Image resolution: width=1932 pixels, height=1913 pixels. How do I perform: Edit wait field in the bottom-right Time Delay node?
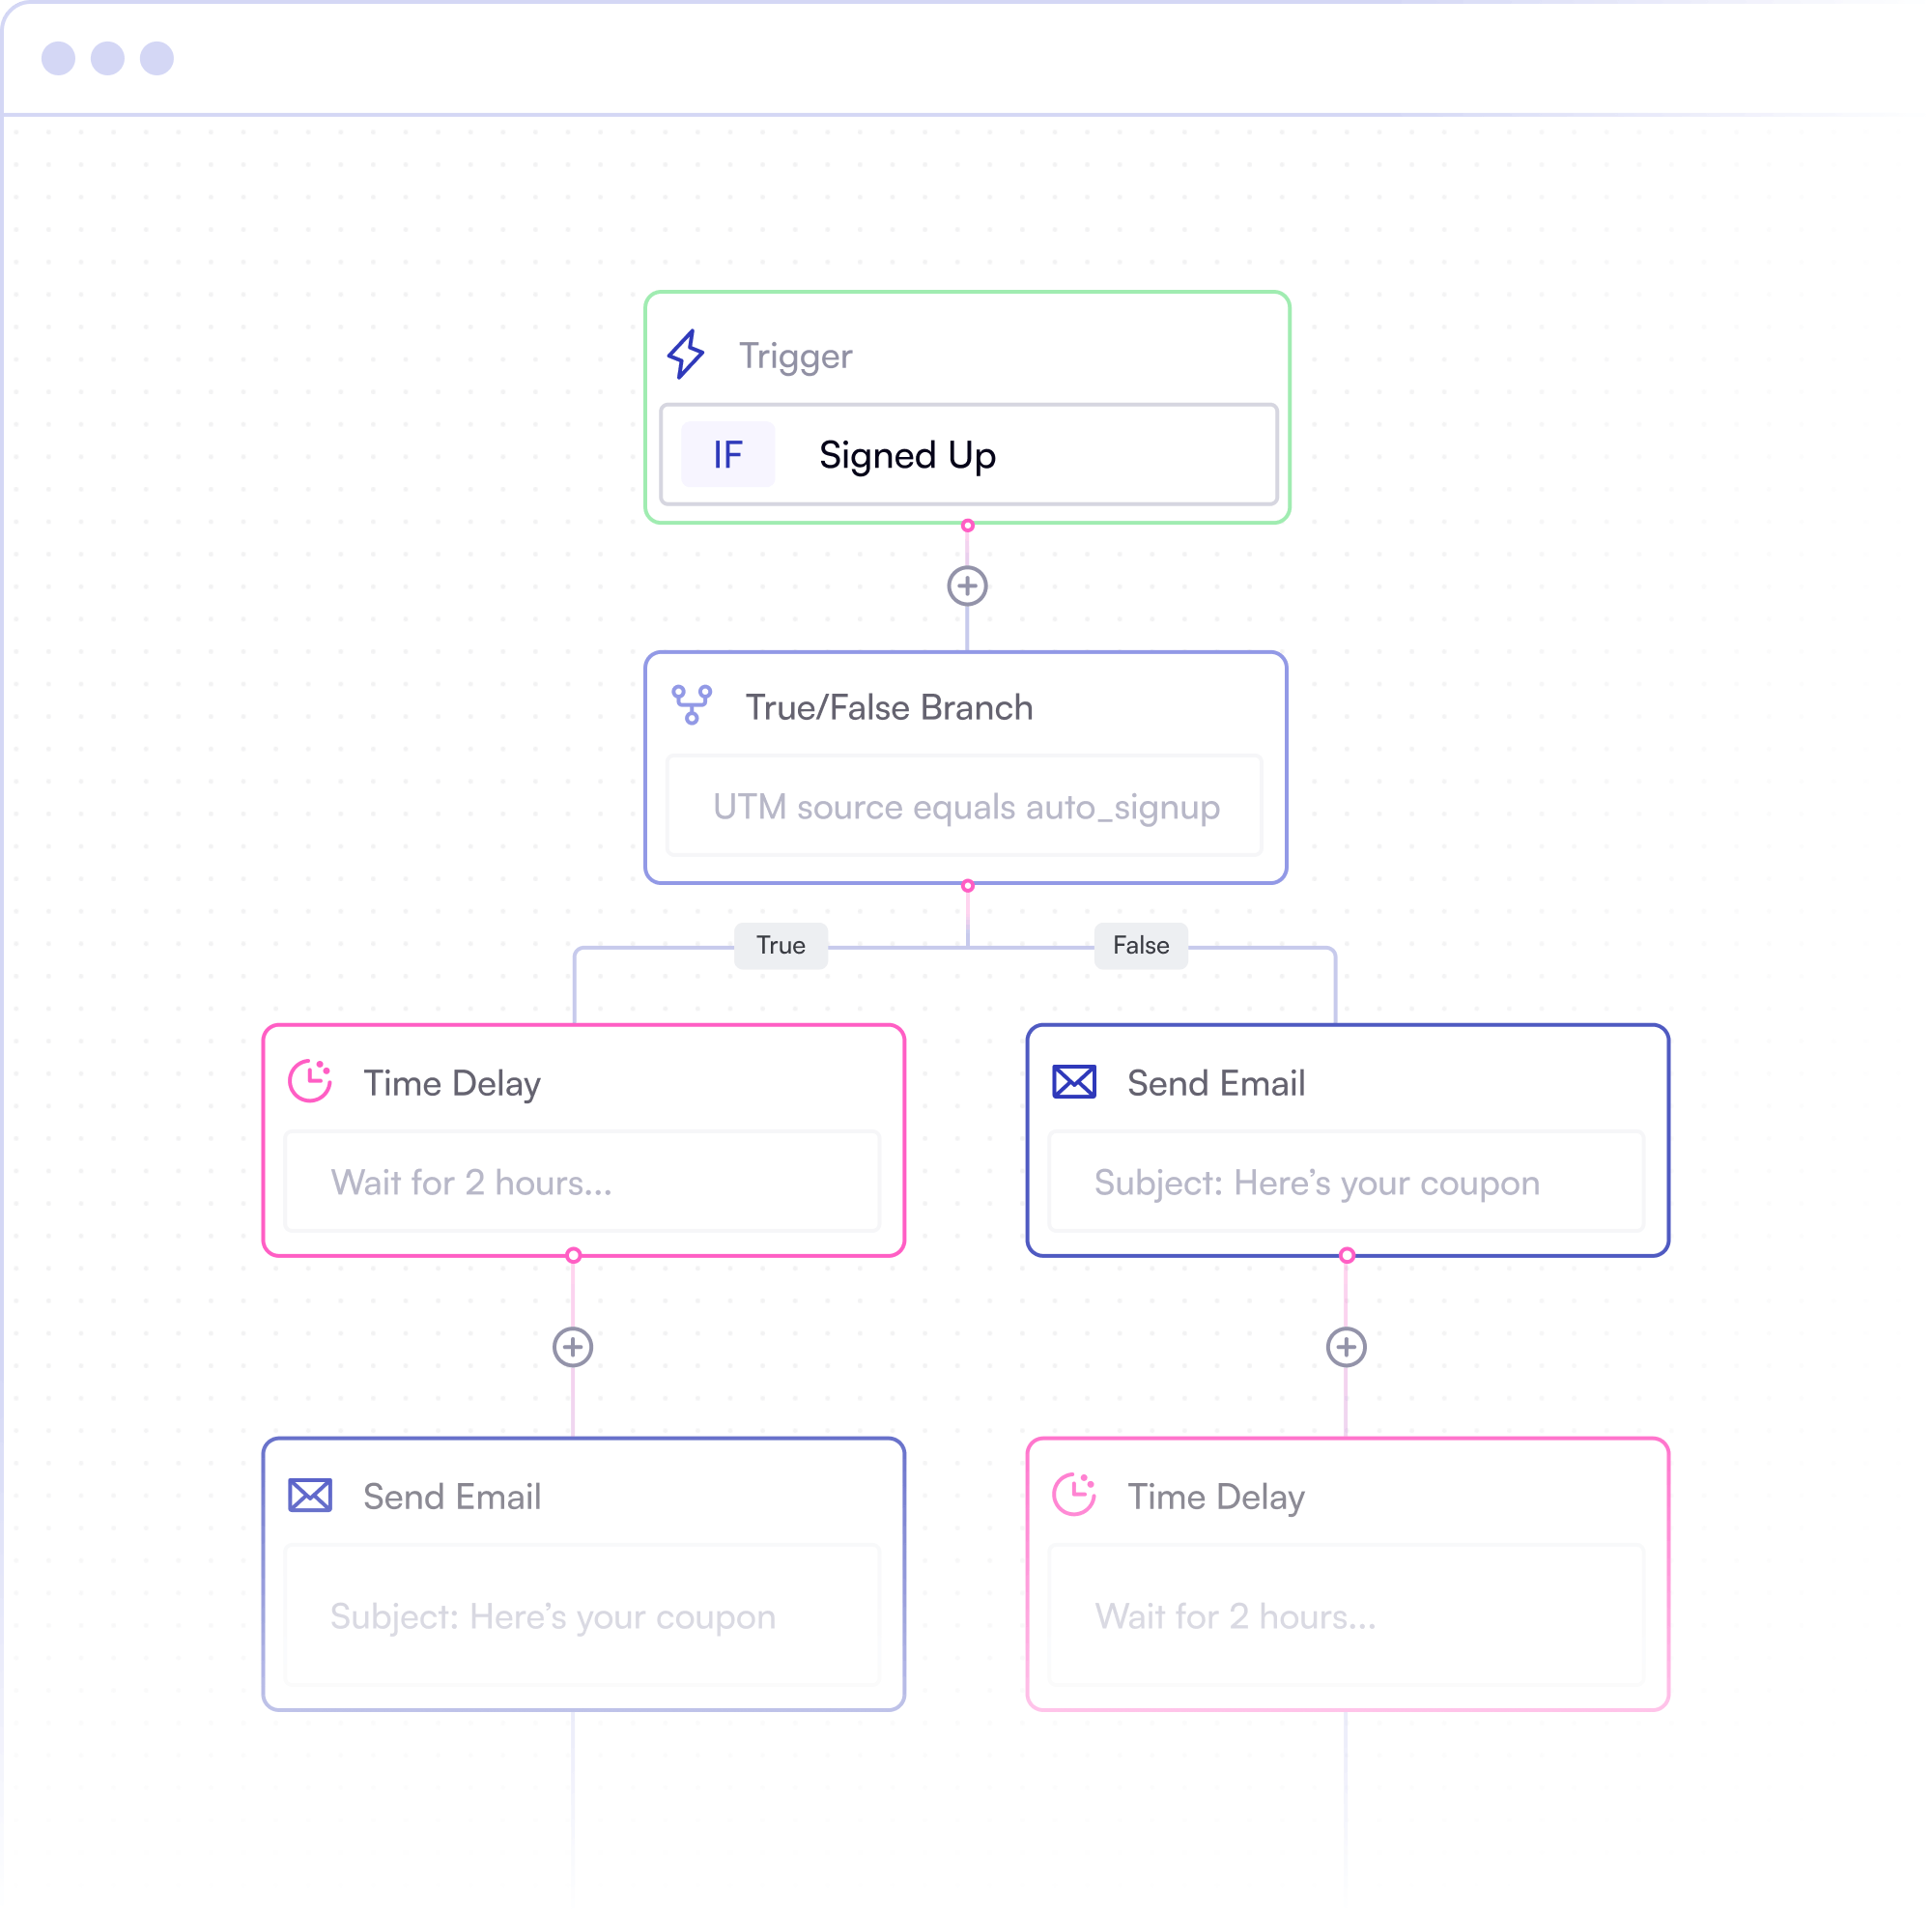[x=1347, y=1616]
